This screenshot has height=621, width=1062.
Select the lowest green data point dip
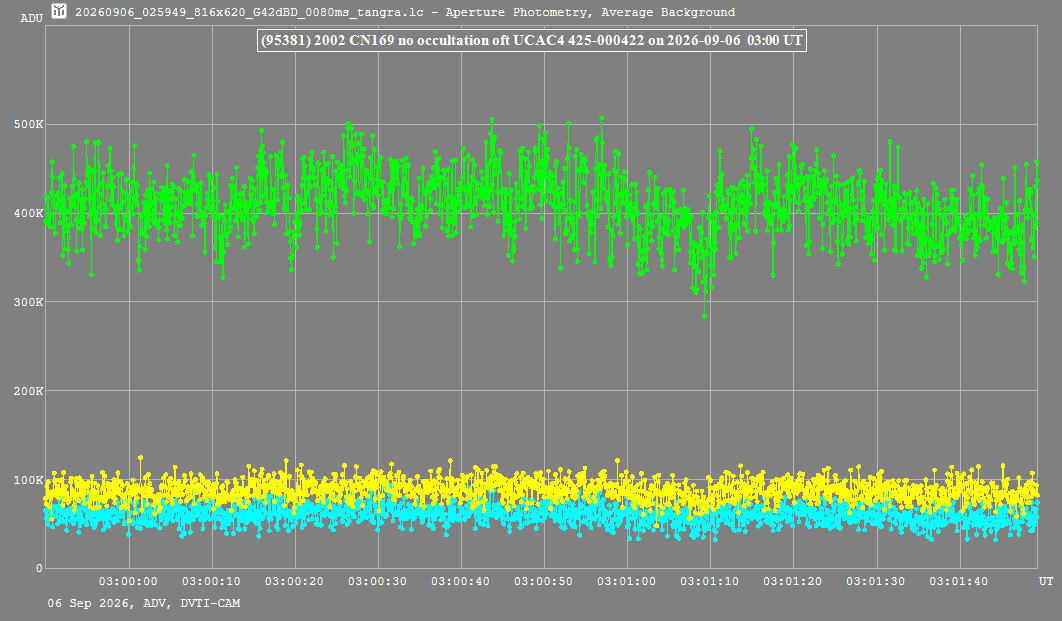pyautogui.click(x=704, y=316)
